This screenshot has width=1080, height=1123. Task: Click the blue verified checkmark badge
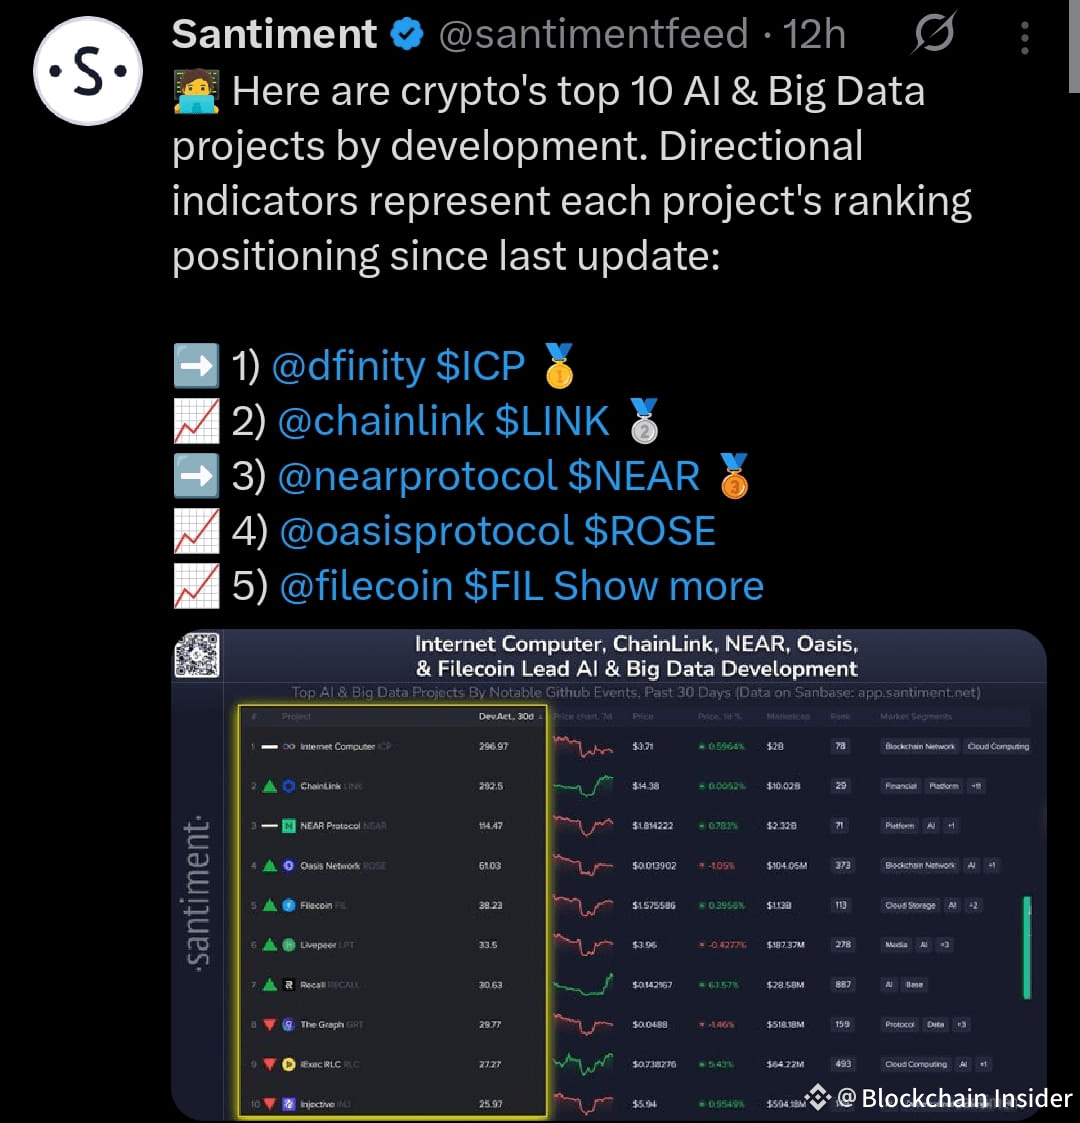point(404,33)
